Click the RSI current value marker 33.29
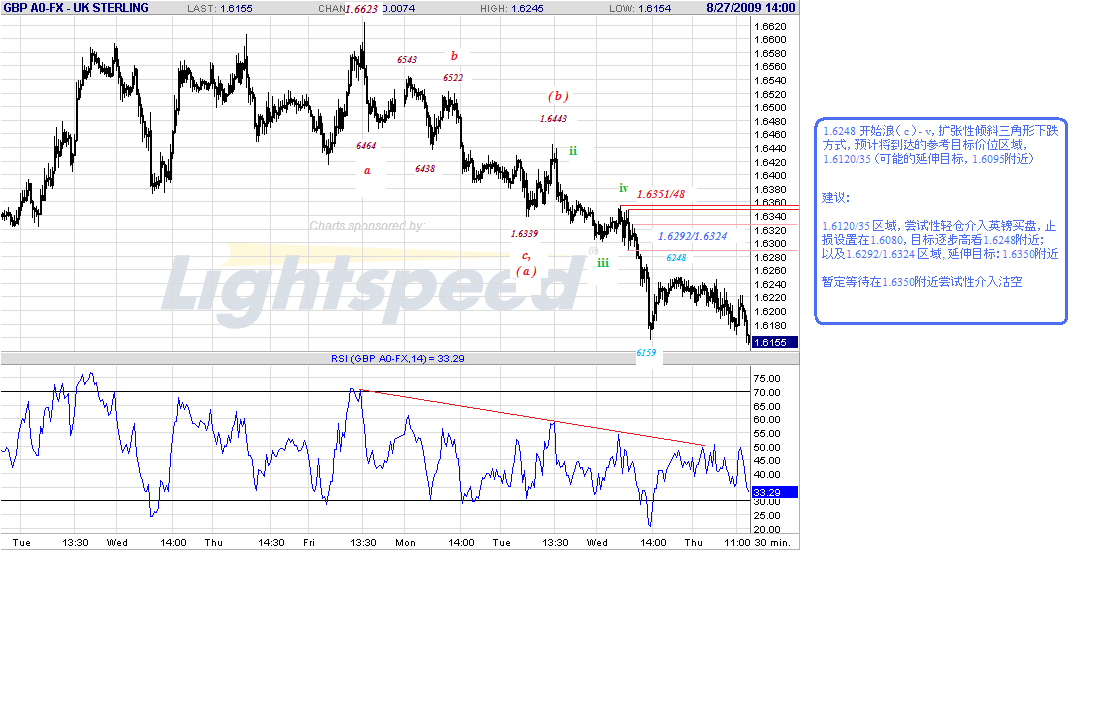Viewport: 1097px width, 704px height. tap(774, 493)
